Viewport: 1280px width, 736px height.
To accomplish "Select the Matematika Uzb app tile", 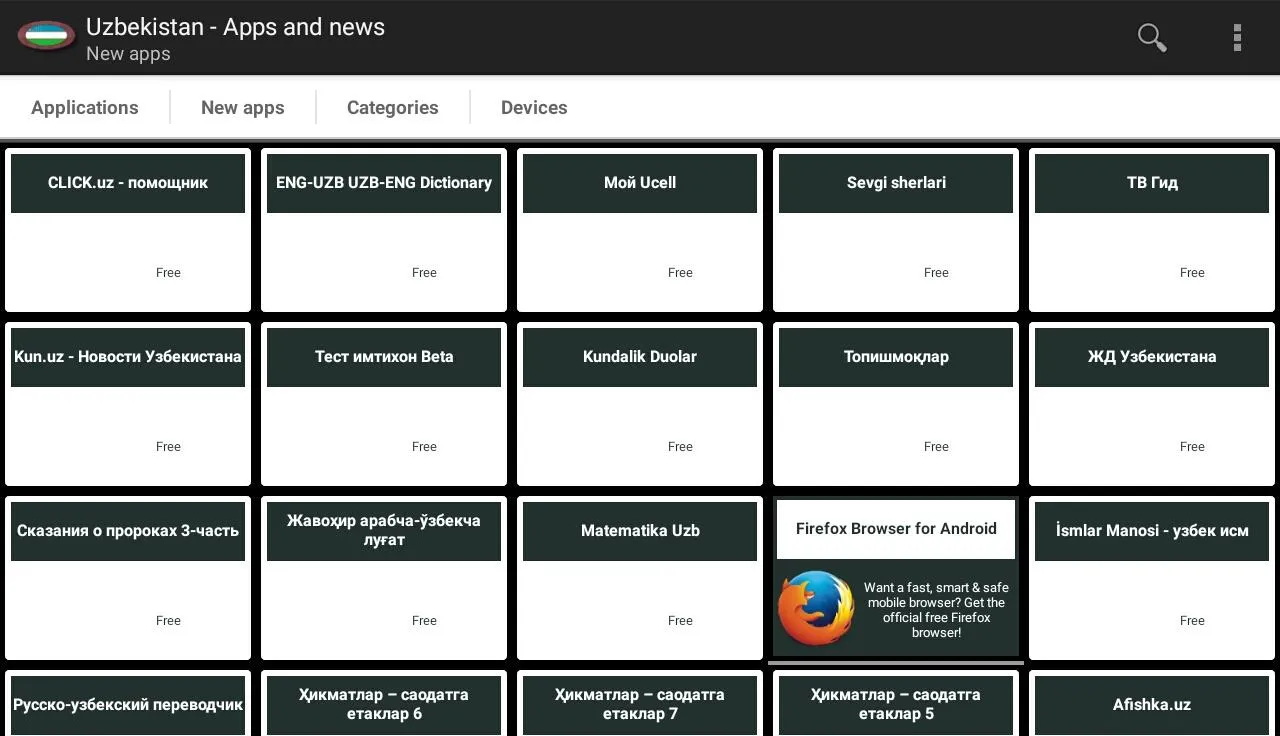I will point(640,578).
